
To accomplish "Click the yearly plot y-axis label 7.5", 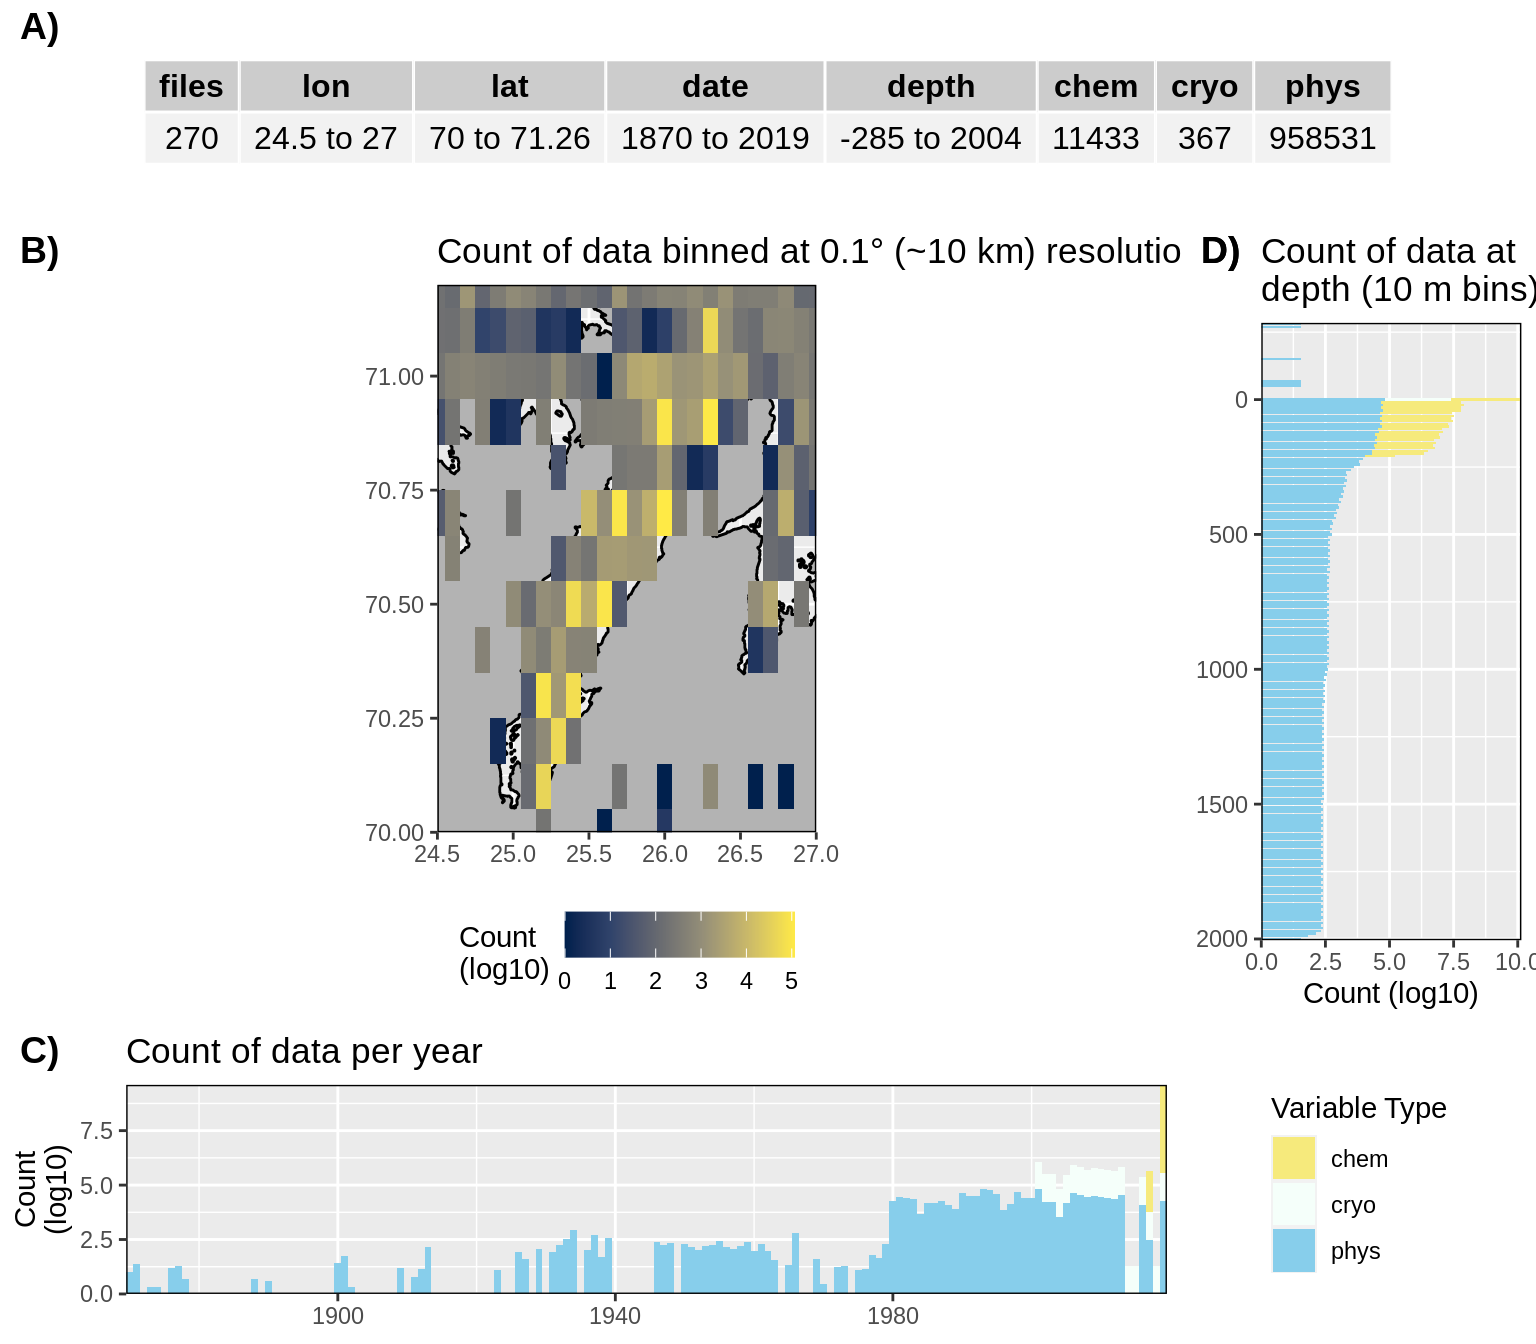I will pos(96,1131).
